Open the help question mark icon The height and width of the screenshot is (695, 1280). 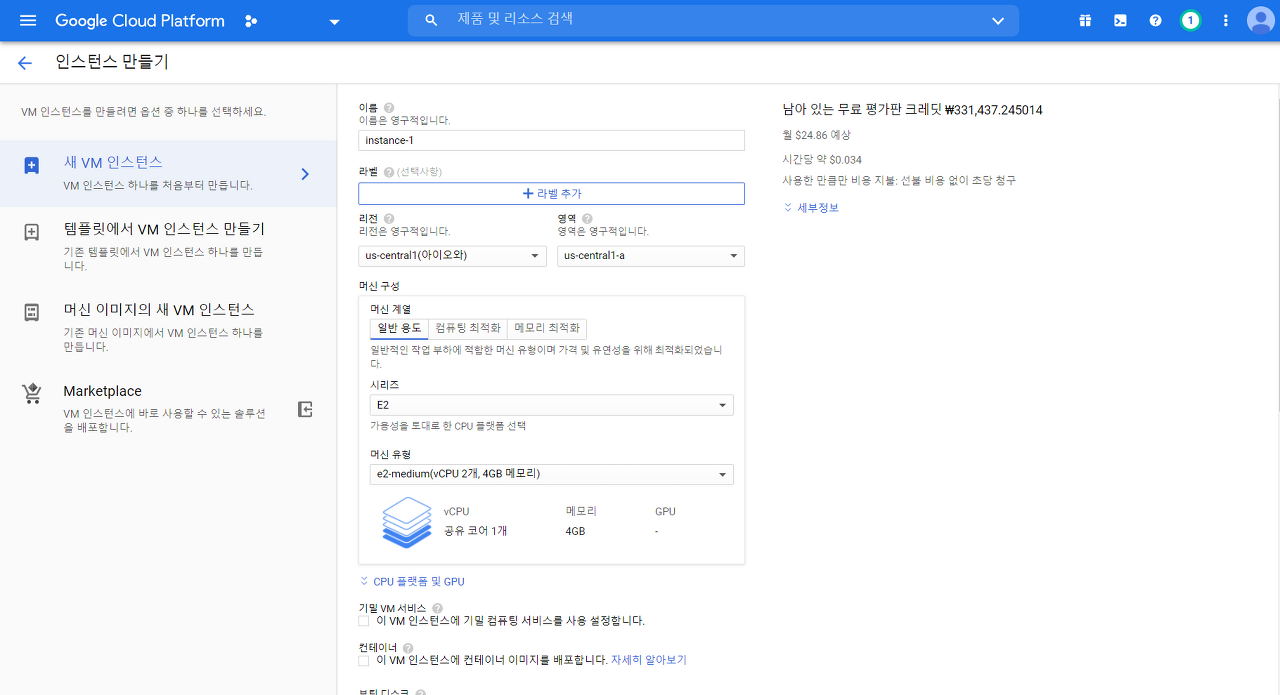point(1155,20)
